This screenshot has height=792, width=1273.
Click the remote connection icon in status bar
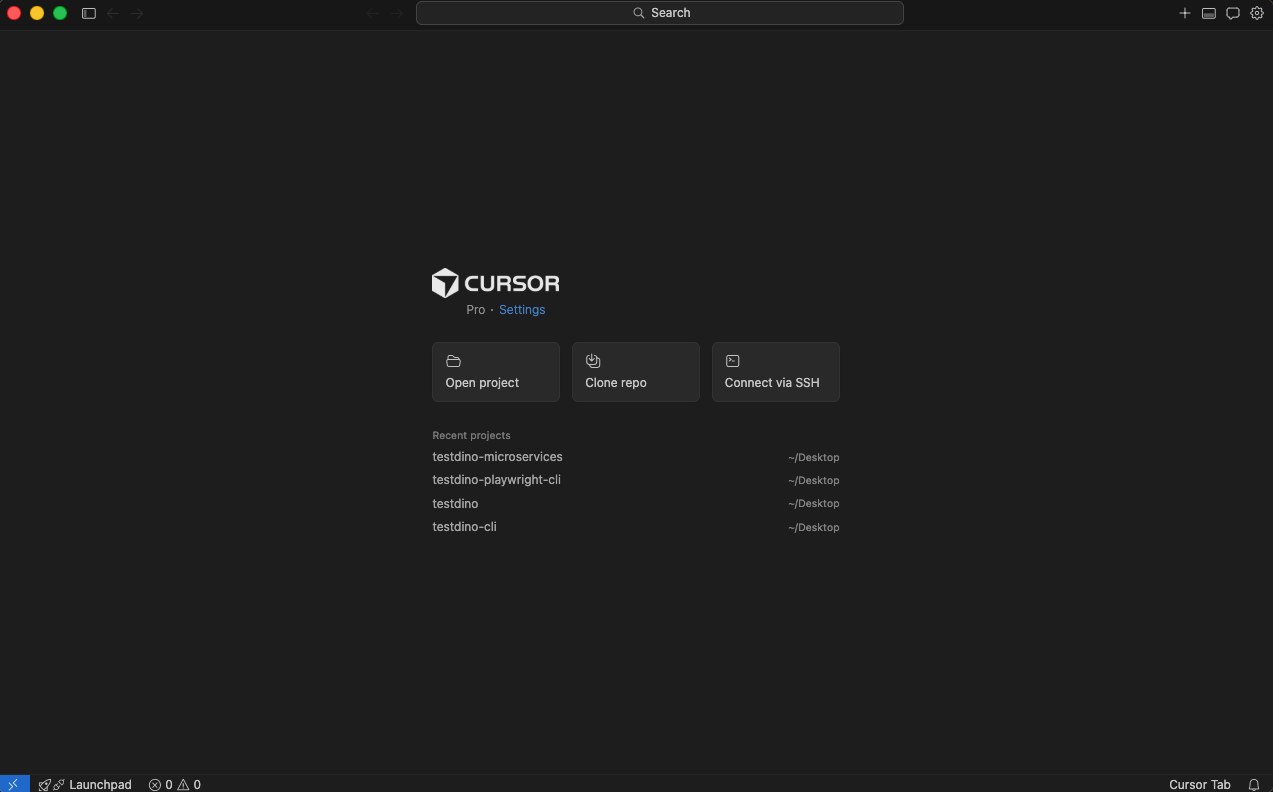click(x=14, y=784)
